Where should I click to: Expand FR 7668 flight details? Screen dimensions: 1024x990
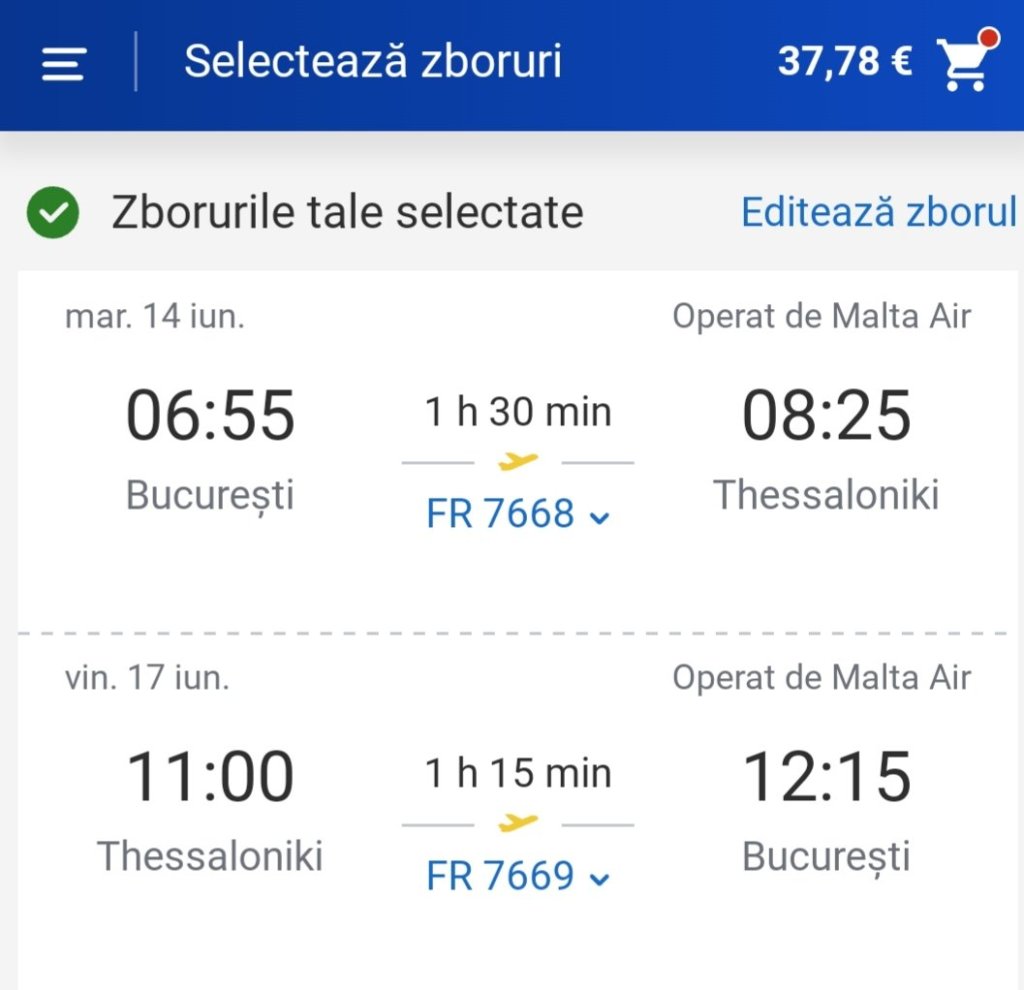517,515
